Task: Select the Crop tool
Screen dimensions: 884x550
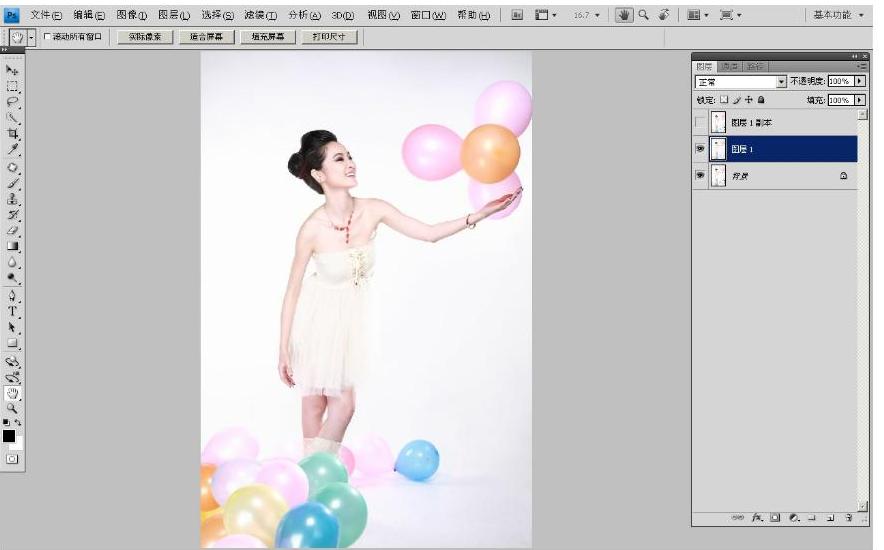Action: coord(12,134)
